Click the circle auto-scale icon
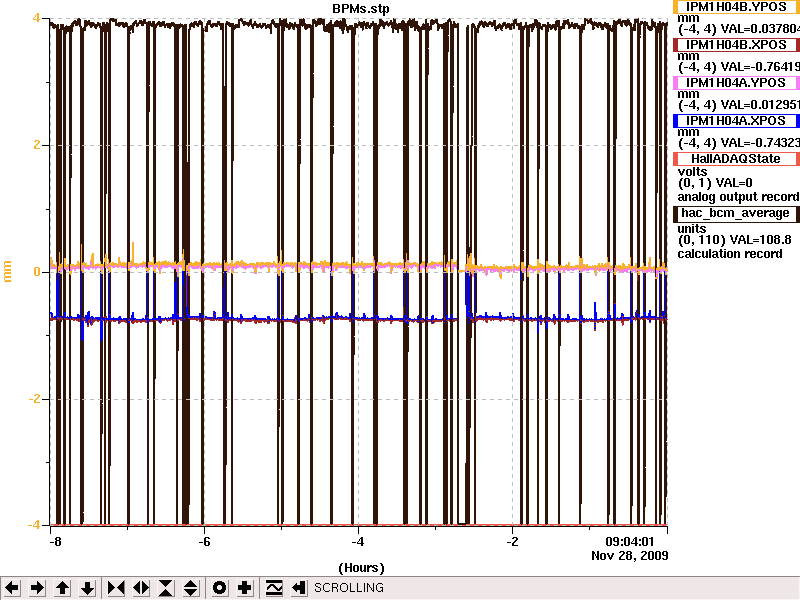The width and height of the screenshot is (800, 600). point(219,588)
